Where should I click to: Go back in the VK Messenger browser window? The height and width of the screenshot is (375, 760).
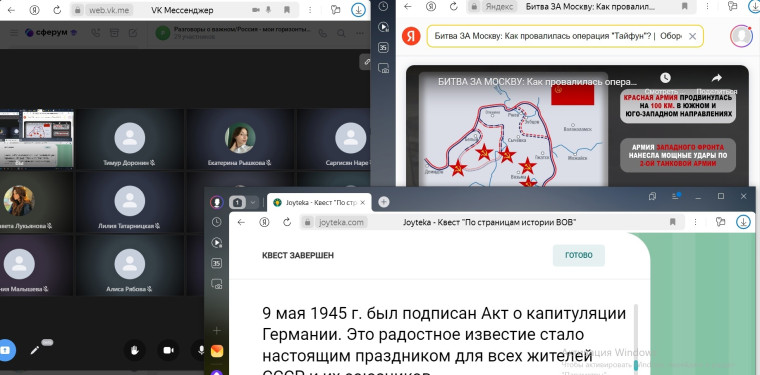pos(11,10)
